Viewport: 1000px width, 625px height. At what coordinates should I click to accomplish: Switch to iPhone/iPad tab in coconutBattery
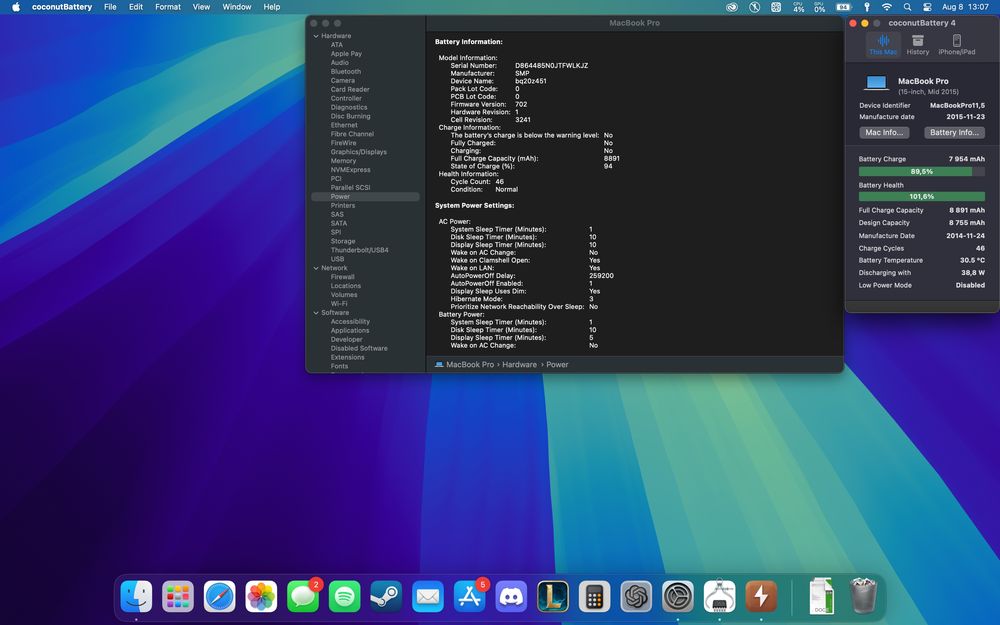[957, 45]
